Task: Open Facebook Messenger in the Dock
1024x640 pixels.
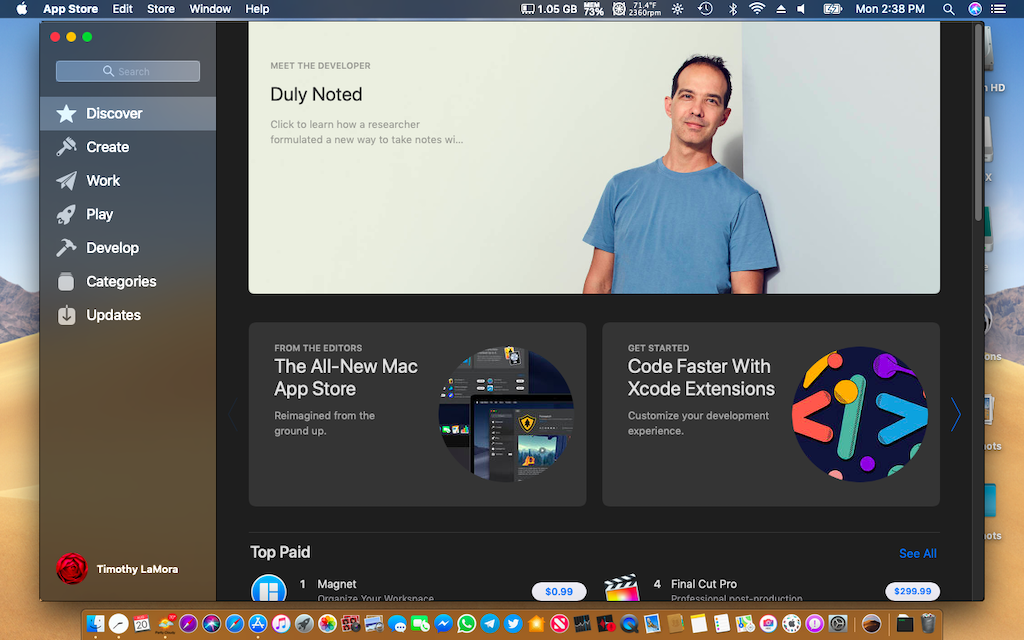Action: point(443,624)
